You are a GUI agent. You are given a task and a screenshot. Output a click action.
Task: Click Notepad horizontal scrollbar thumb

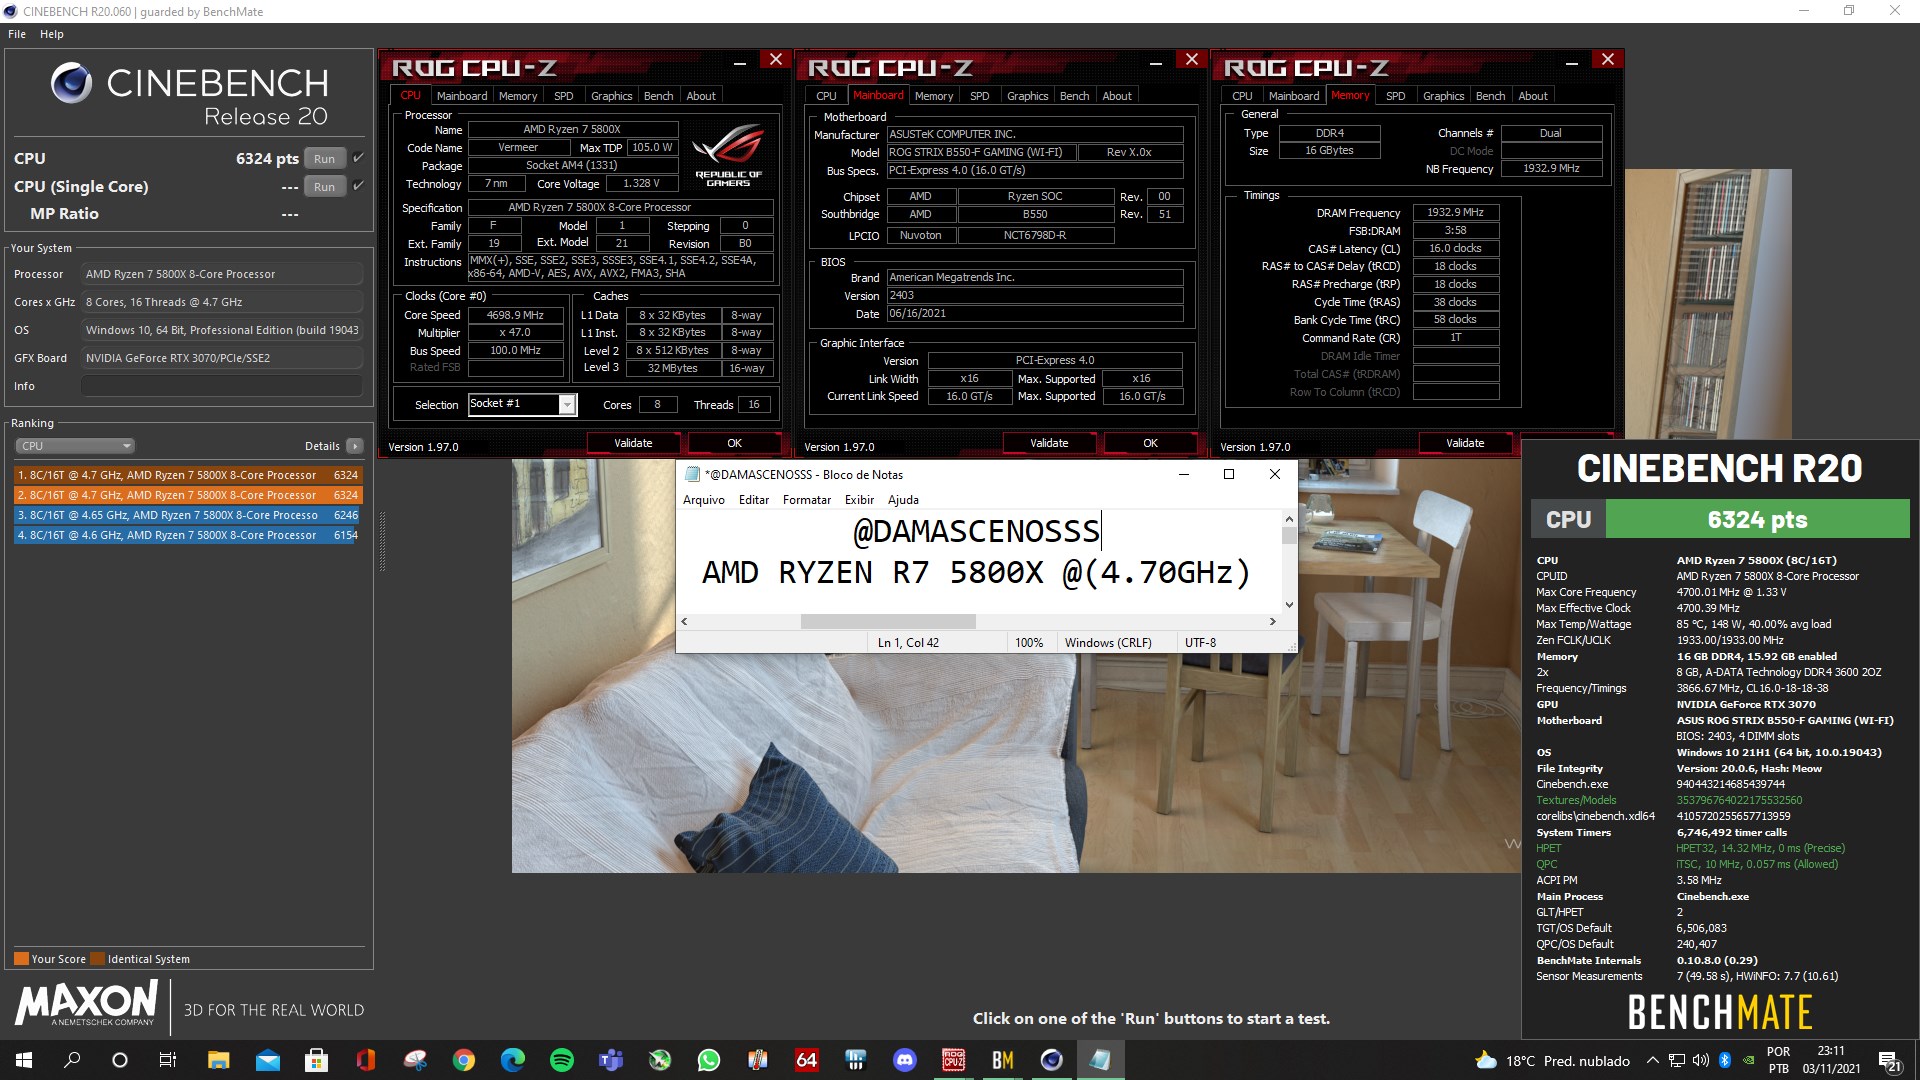(887, 621)
